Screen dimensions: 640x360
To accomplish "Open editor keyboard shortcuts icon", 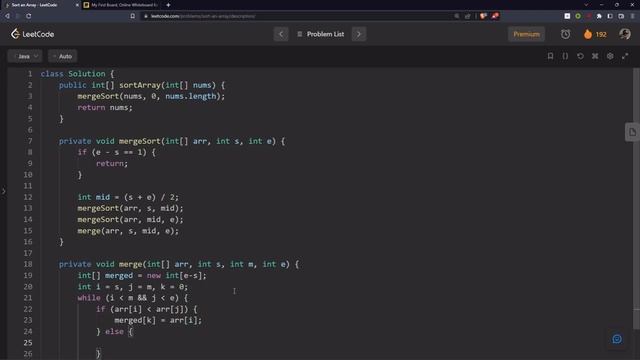I will (x=595, y=56).
